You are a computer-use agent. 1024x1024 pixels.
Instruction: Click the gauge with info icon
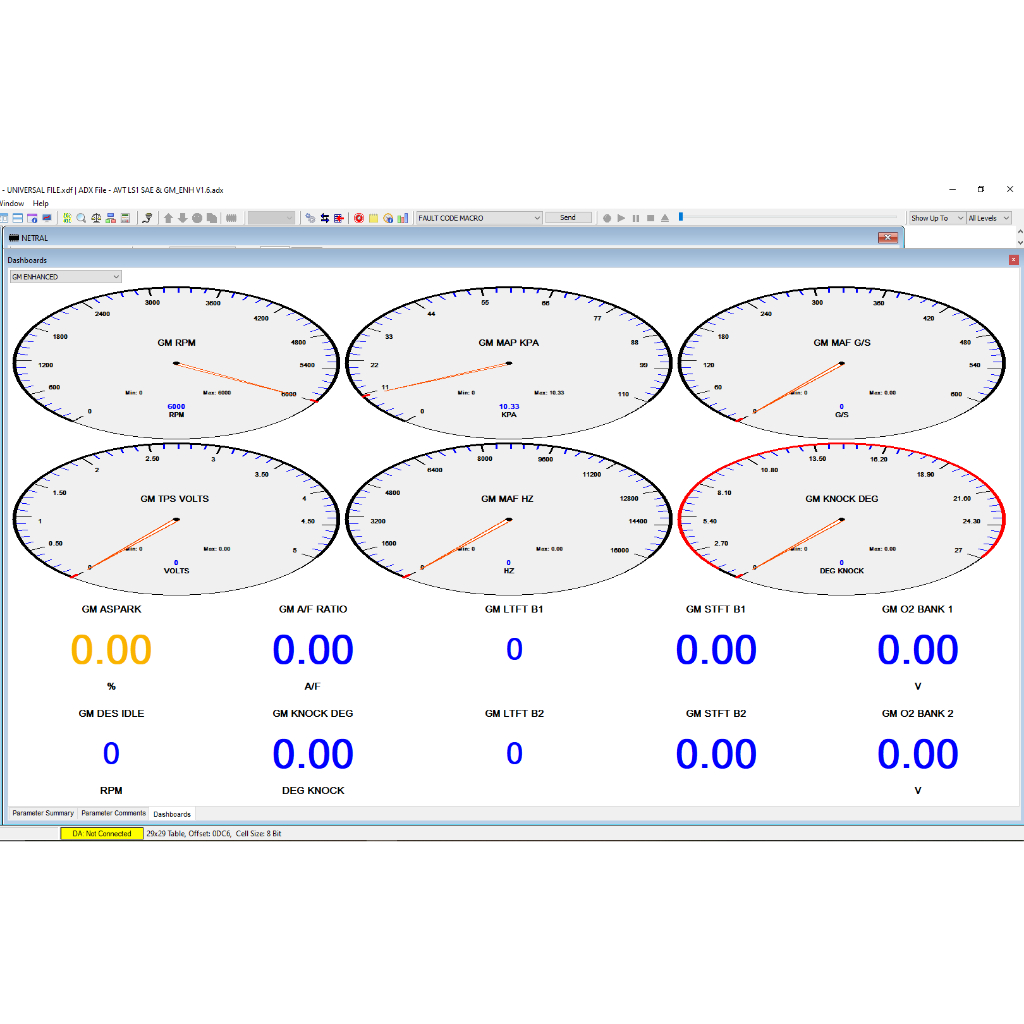388,218
